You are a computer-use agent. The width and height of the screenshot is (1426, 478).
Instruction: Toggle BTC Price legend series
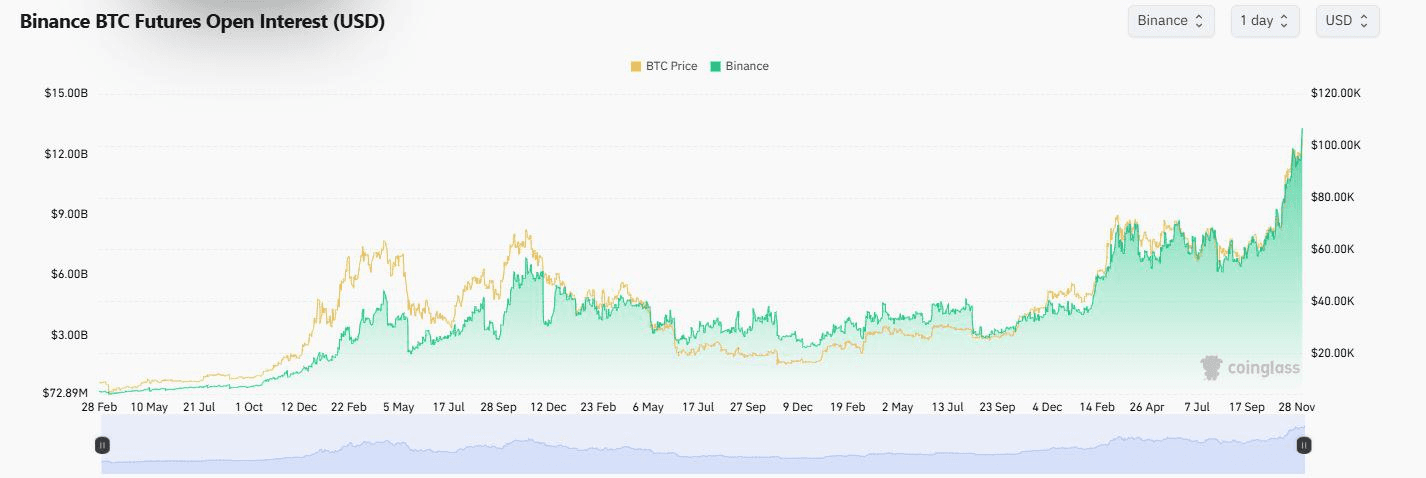(x=664, y=66)
